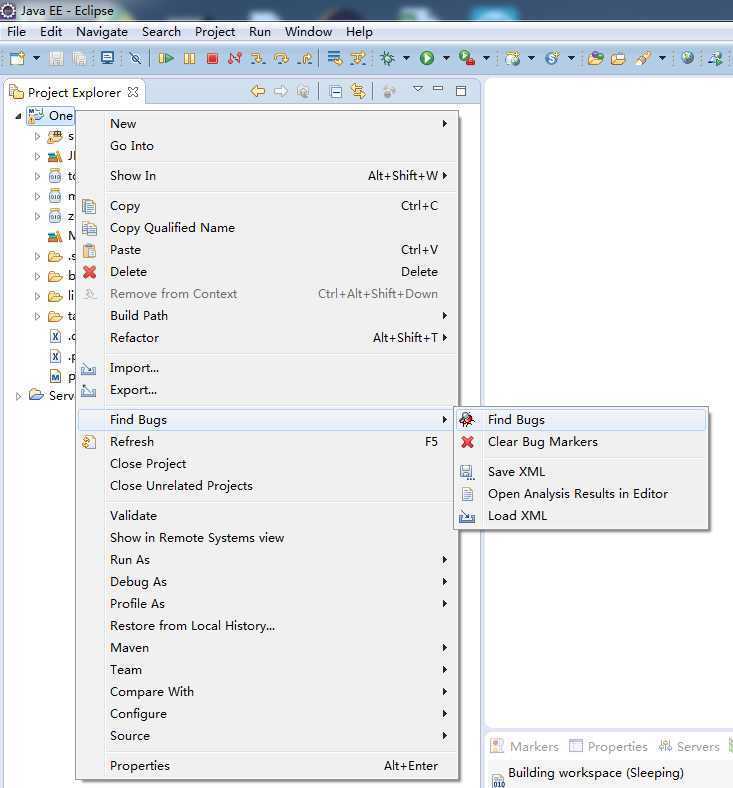Image resolution: width=733 pixels, height=788 pixels.
Task: Open the Window menu
Action: point(308,32)
